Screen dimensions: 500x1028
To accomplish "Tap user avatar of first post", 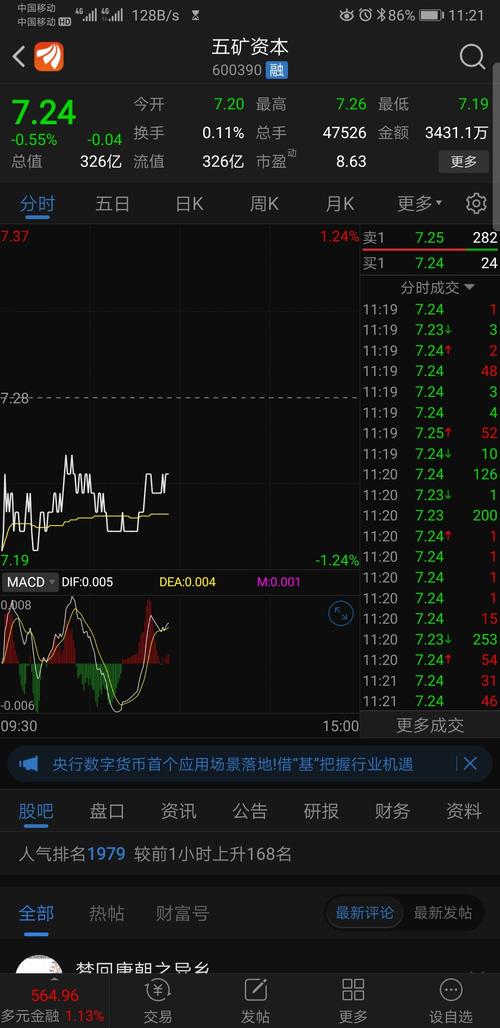I will (x=39, y=964).
